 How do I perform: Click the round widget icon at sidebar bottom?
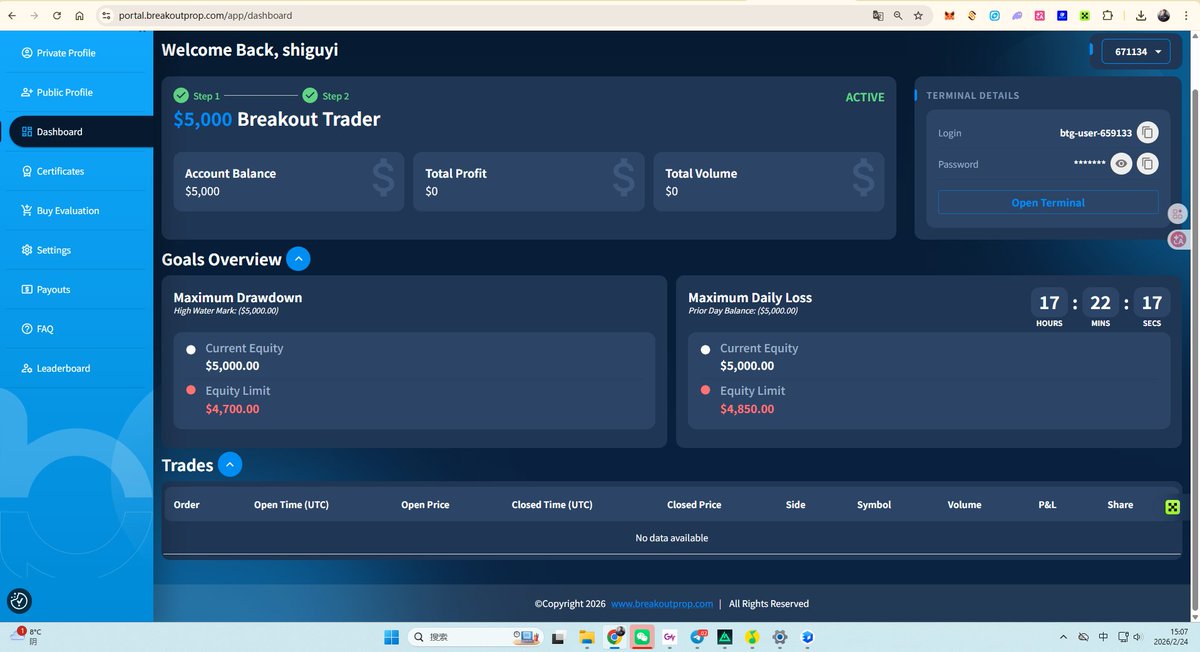[19, 601]
